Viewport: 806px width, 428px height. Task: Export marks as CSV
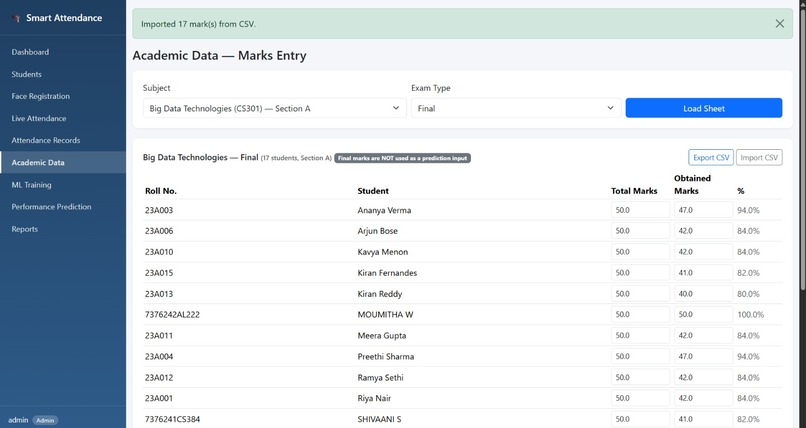click(x=711, y=158)
